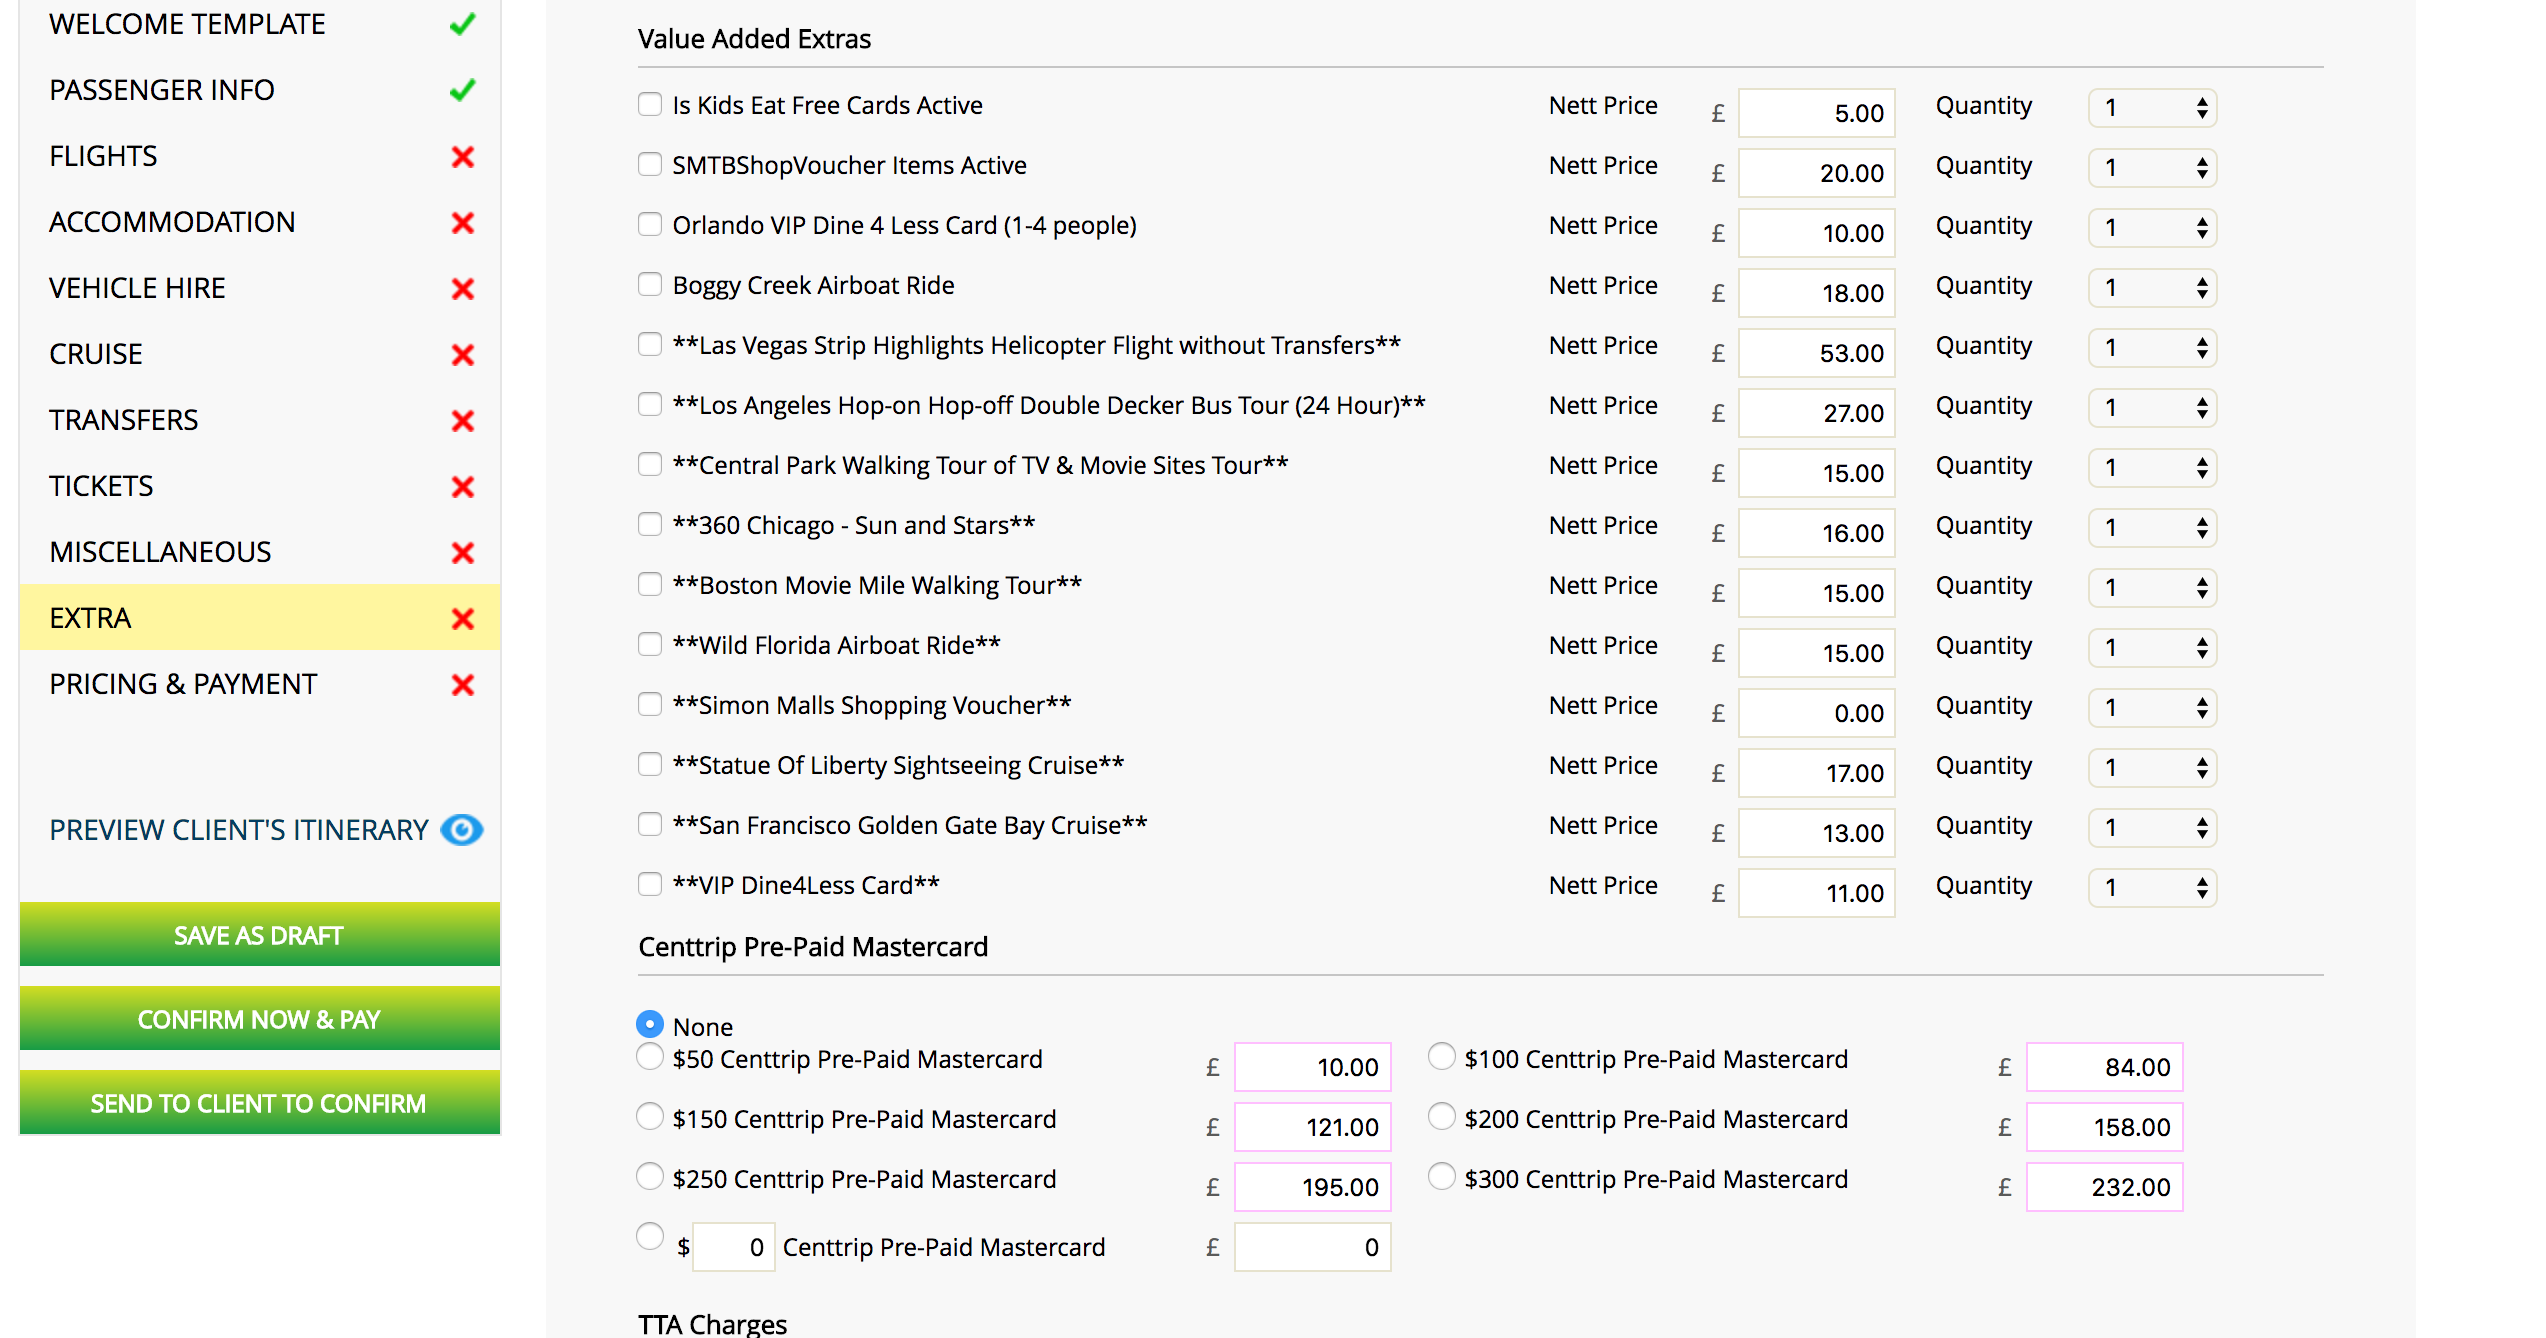Click the red X next to CRUISE

coord(462,355)
